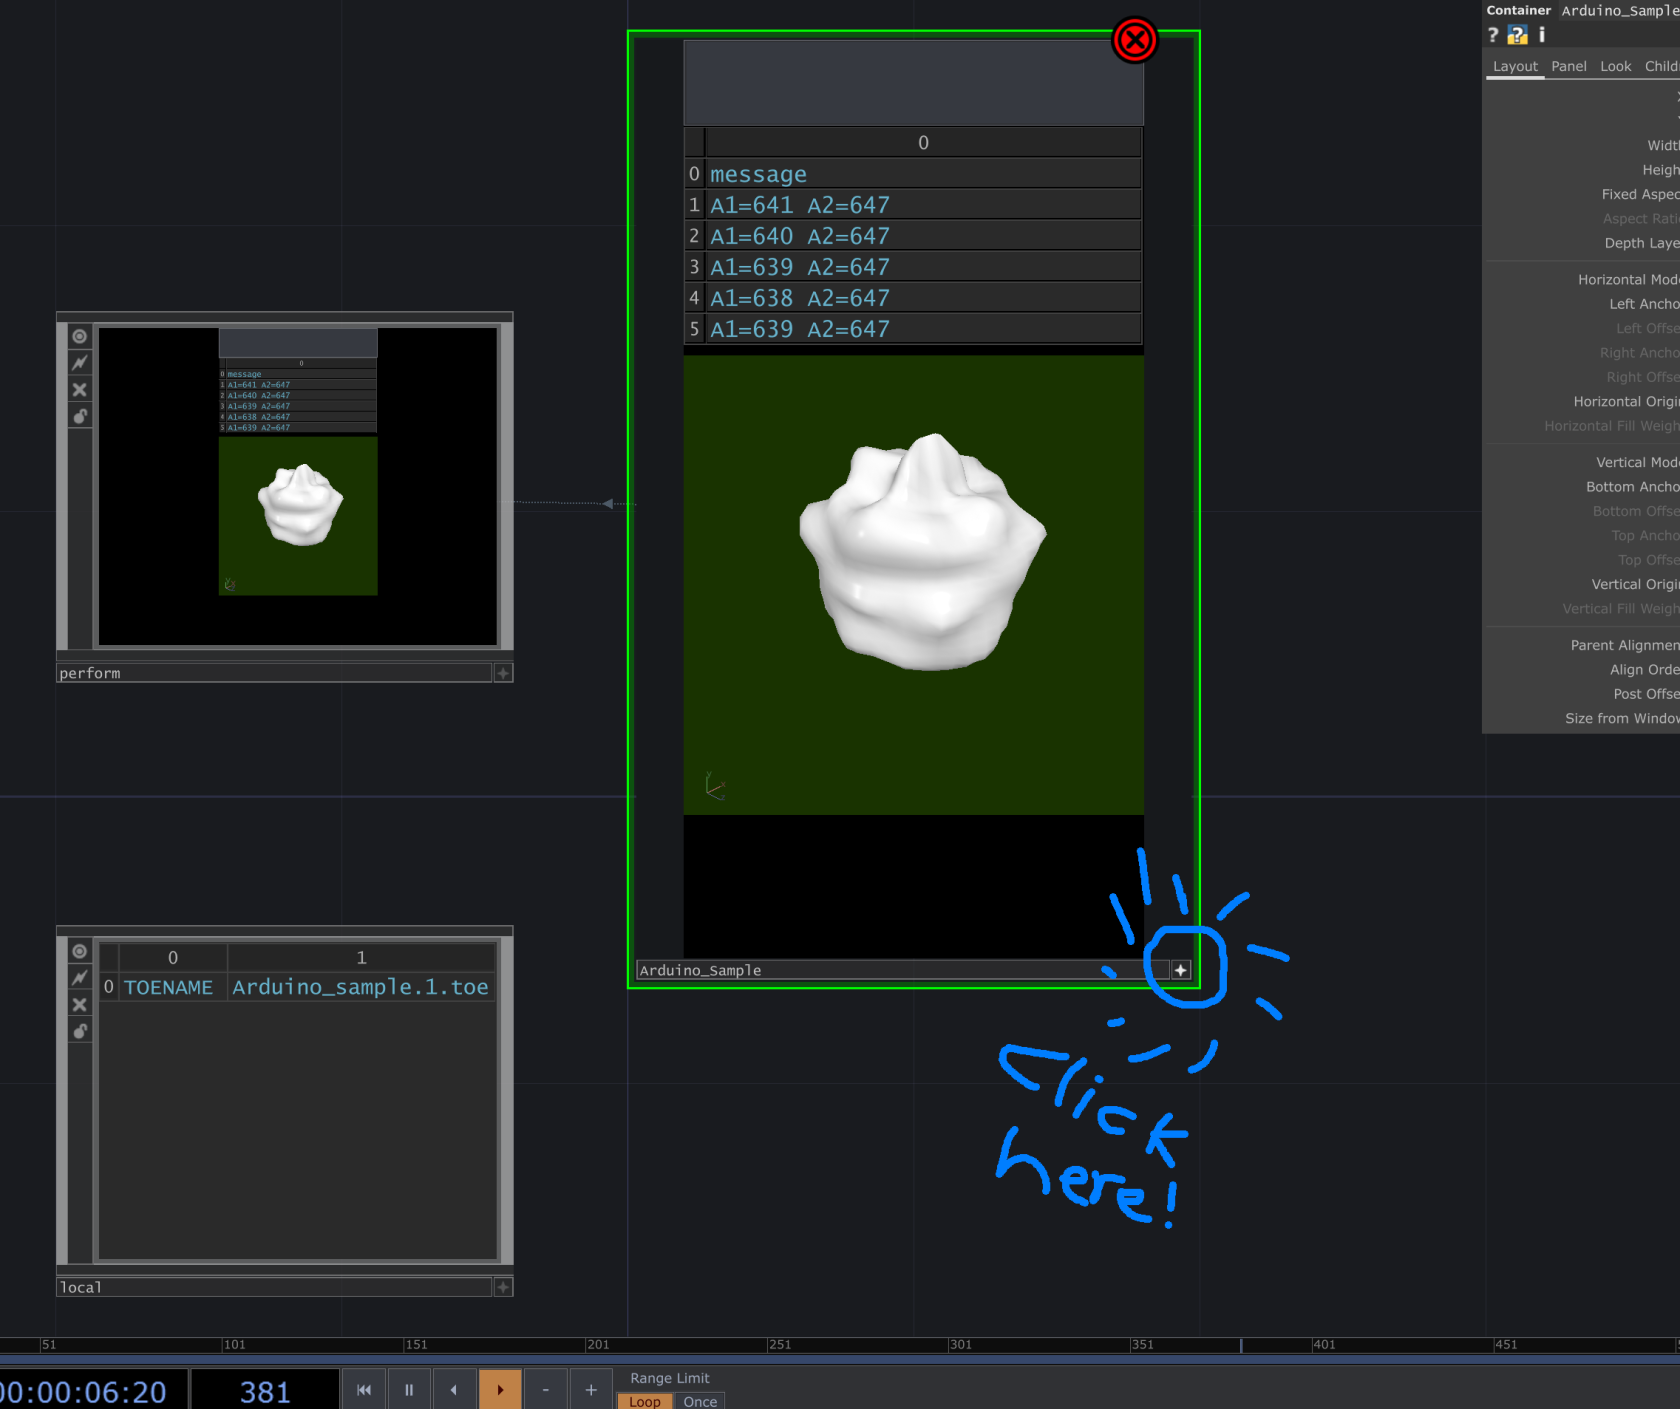The width and height of the screenshot is (1680, 1409).
Task: Click the padlock icon on the local table viewer
Action: tap(80, 1031)
